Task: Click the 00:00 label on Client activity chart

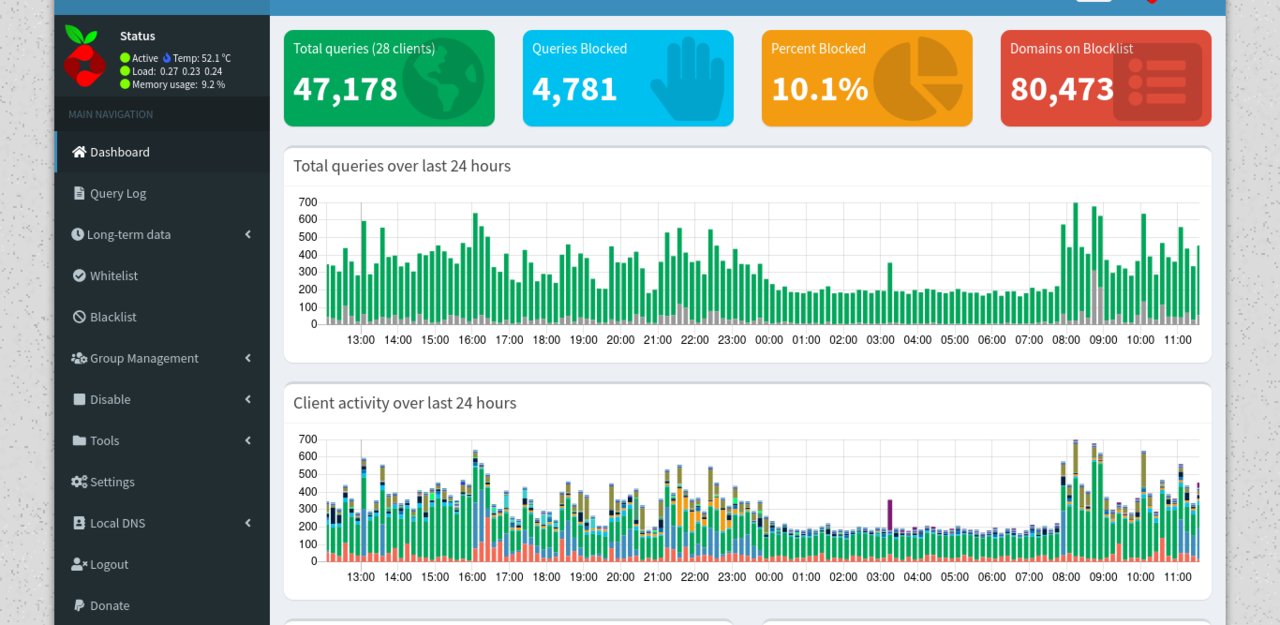Action: pos(769,577)
